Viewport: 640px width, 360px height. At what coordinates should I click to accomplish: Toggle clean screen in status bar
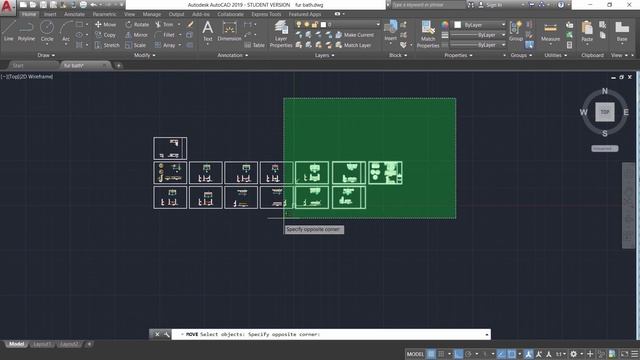(624, 354)
